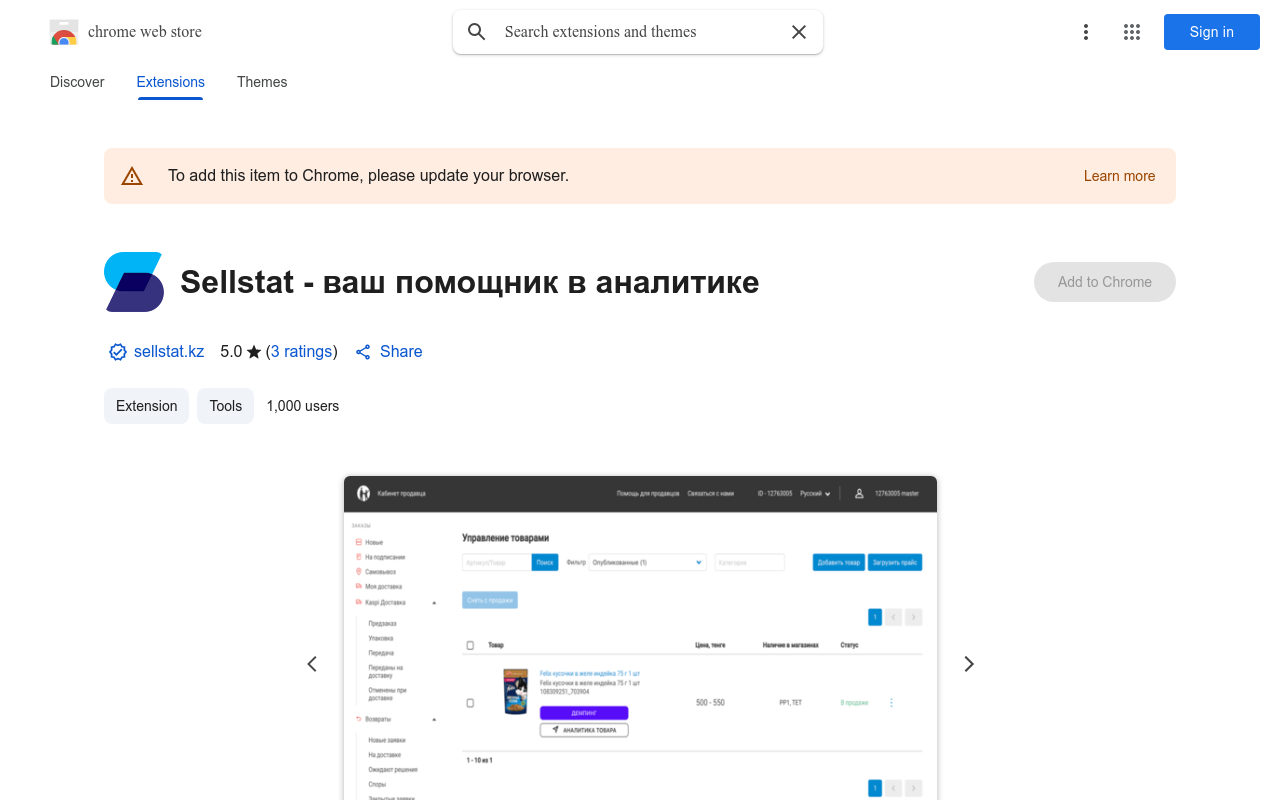Image resolution: width=1280 pixels, height=800 pixels.
Task: Switch to the Discover tab
Action: tap(77, 82)
